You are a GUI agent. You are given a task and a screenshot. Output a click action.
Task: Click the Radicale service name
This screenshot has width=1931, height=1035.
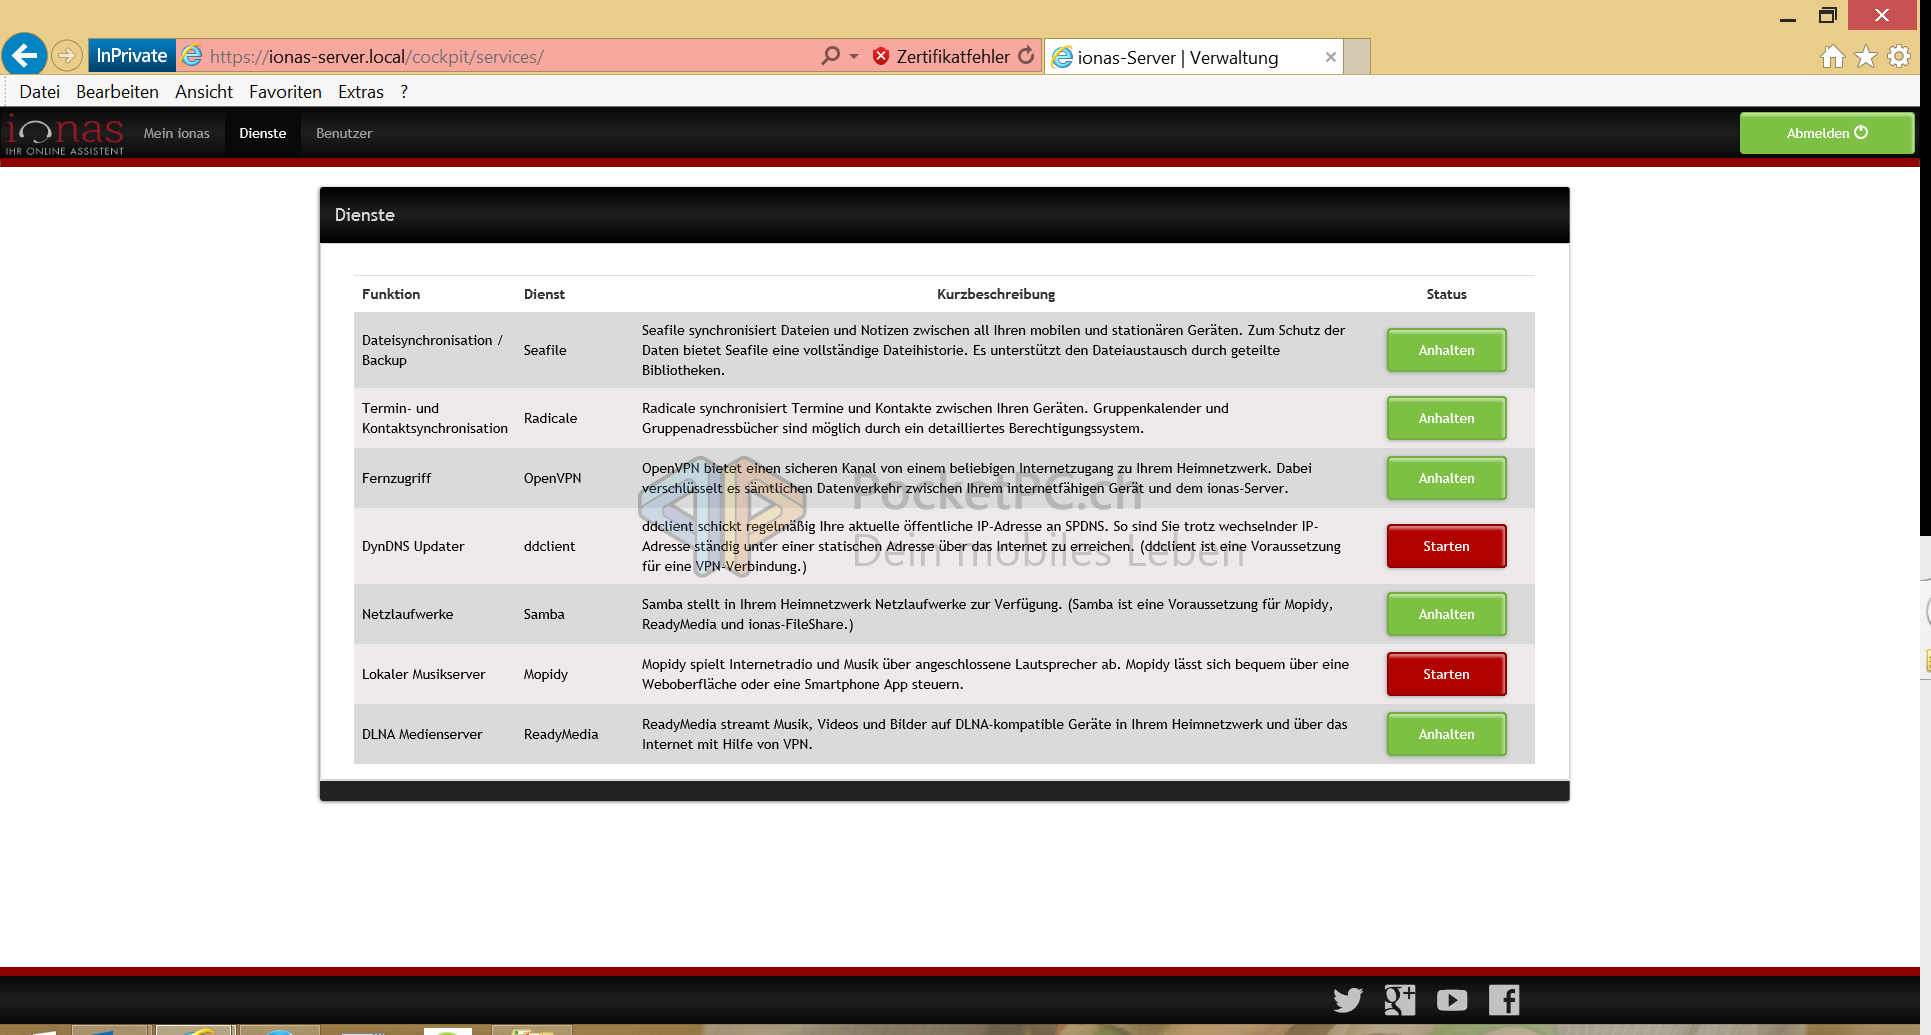[550, 418]
